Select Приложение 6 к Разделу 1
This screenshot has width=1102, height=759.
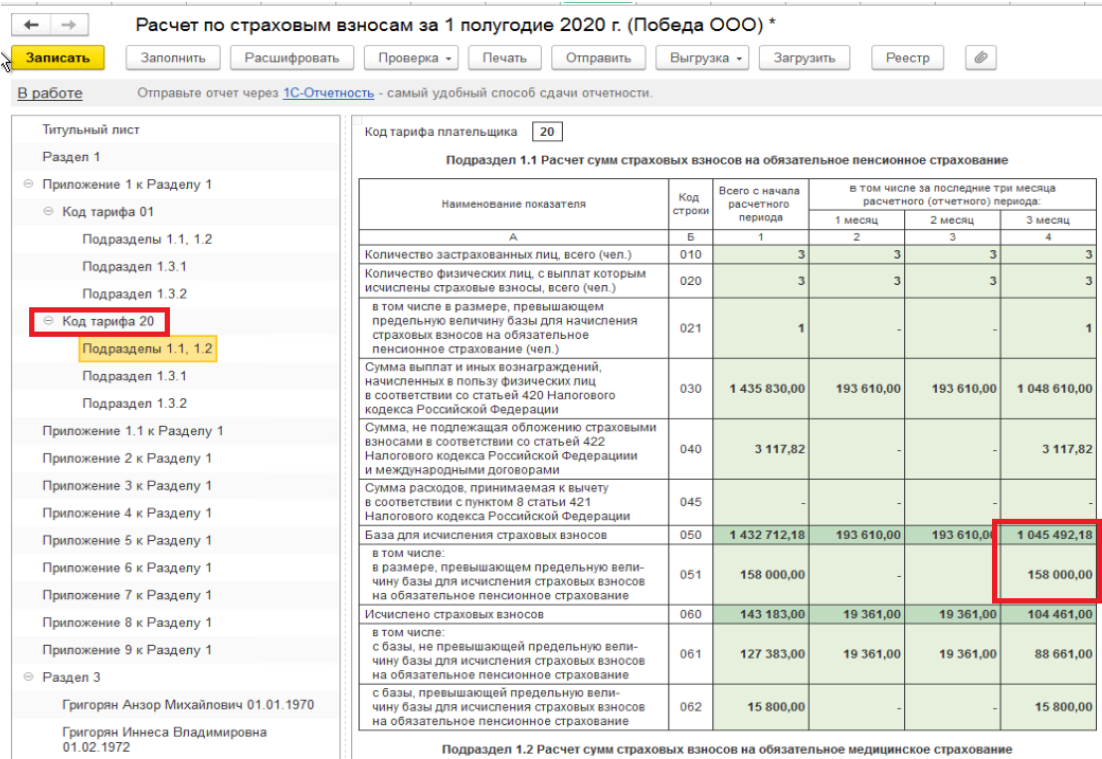tap(127, 568)
